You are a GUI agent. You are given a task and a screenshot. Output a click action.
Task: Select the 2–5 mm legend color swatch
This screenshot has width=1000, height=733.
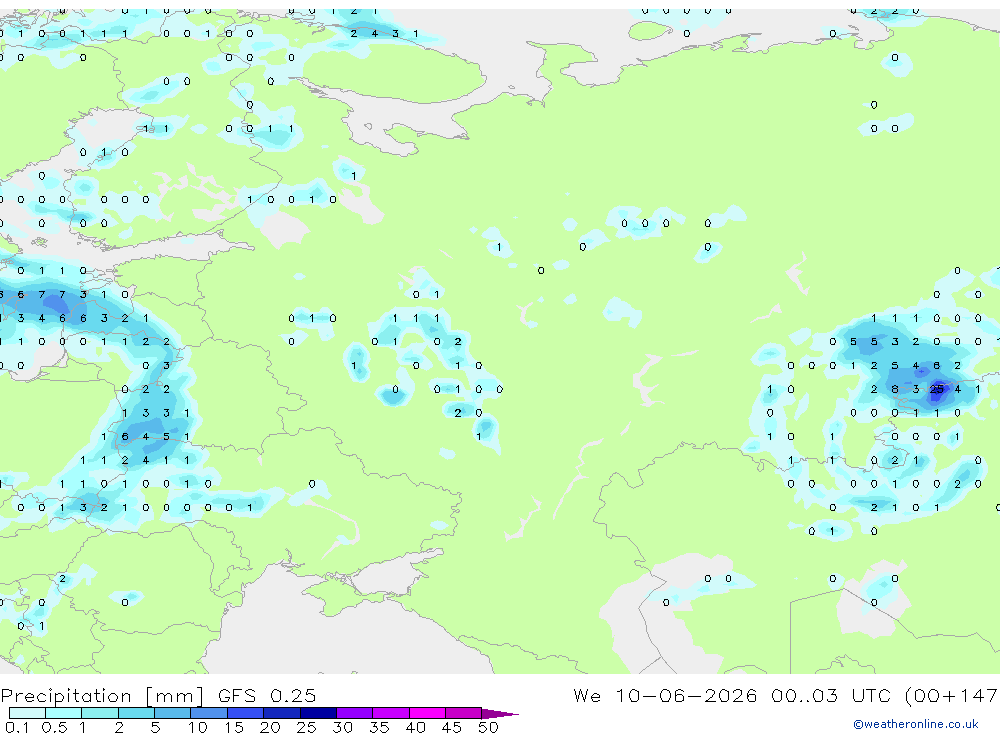136,713
